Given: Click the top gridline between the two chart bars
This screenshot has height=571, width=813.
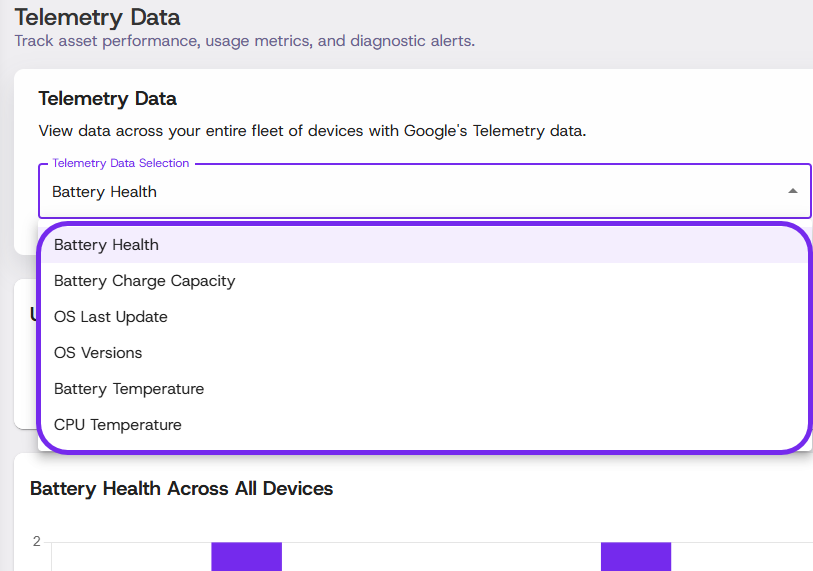Looking at the screenshot, I should pyautogui.click(x=440, y=543).
